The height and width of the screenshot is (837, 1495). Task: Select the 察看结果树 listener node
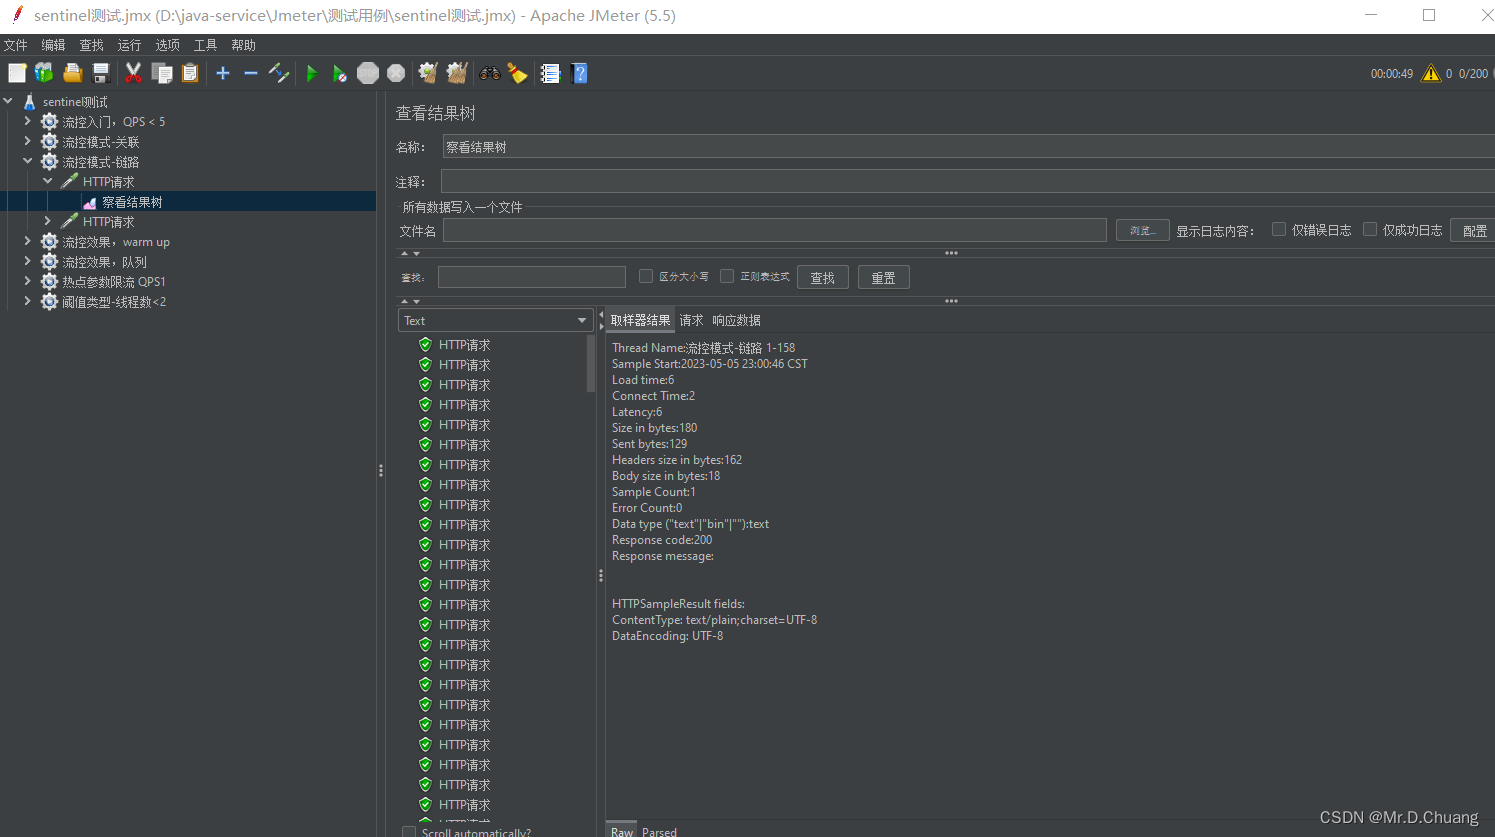[132, 202]
